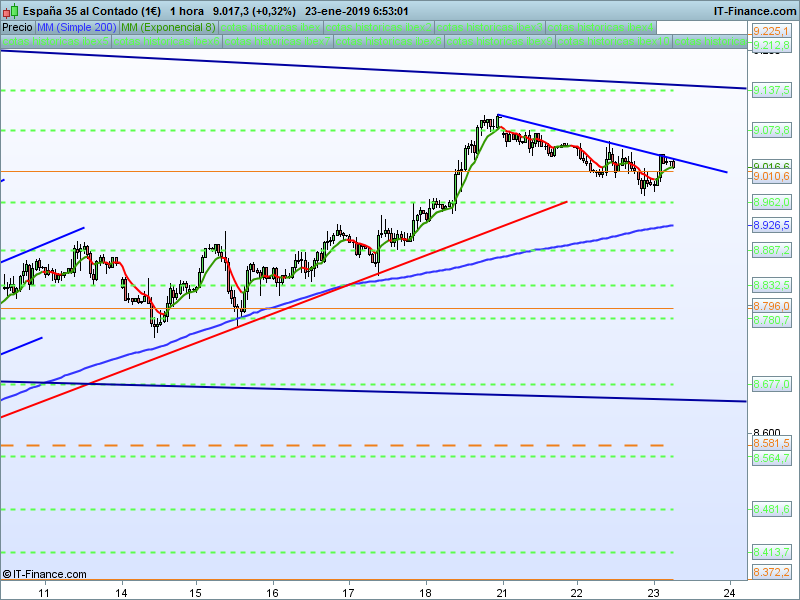Screen dimensions: 800x600
Task: Select the 'cotas historicas ibex9' label
Action: (x=501, y=41)
